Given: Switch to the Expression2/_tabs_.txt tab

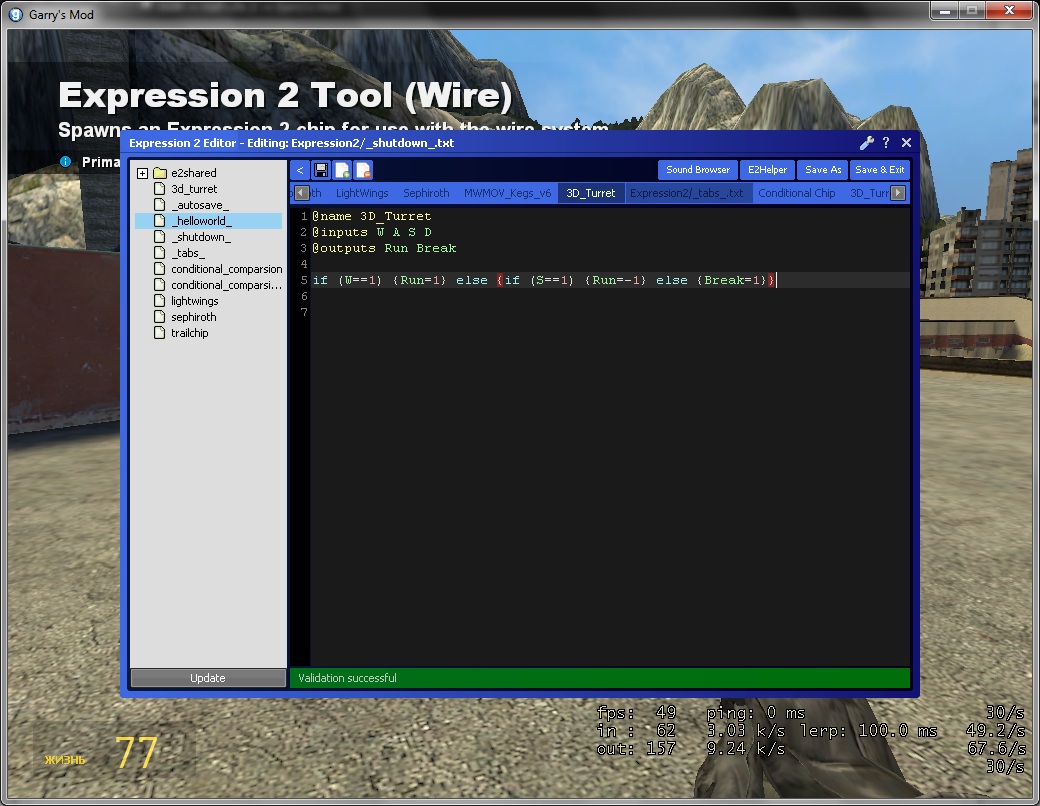Looking at the screenshot, I should pyautogui.click(x=686, y=193).
